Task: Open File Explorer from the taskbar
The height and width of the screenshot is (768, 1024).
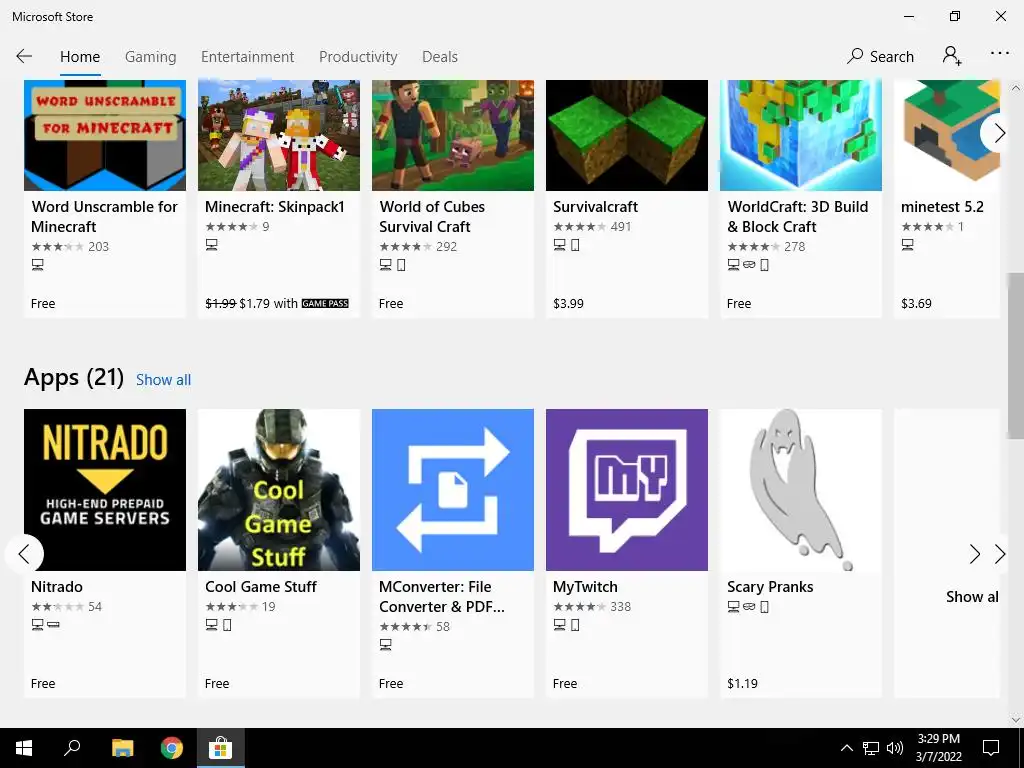Action: [122, 748]
